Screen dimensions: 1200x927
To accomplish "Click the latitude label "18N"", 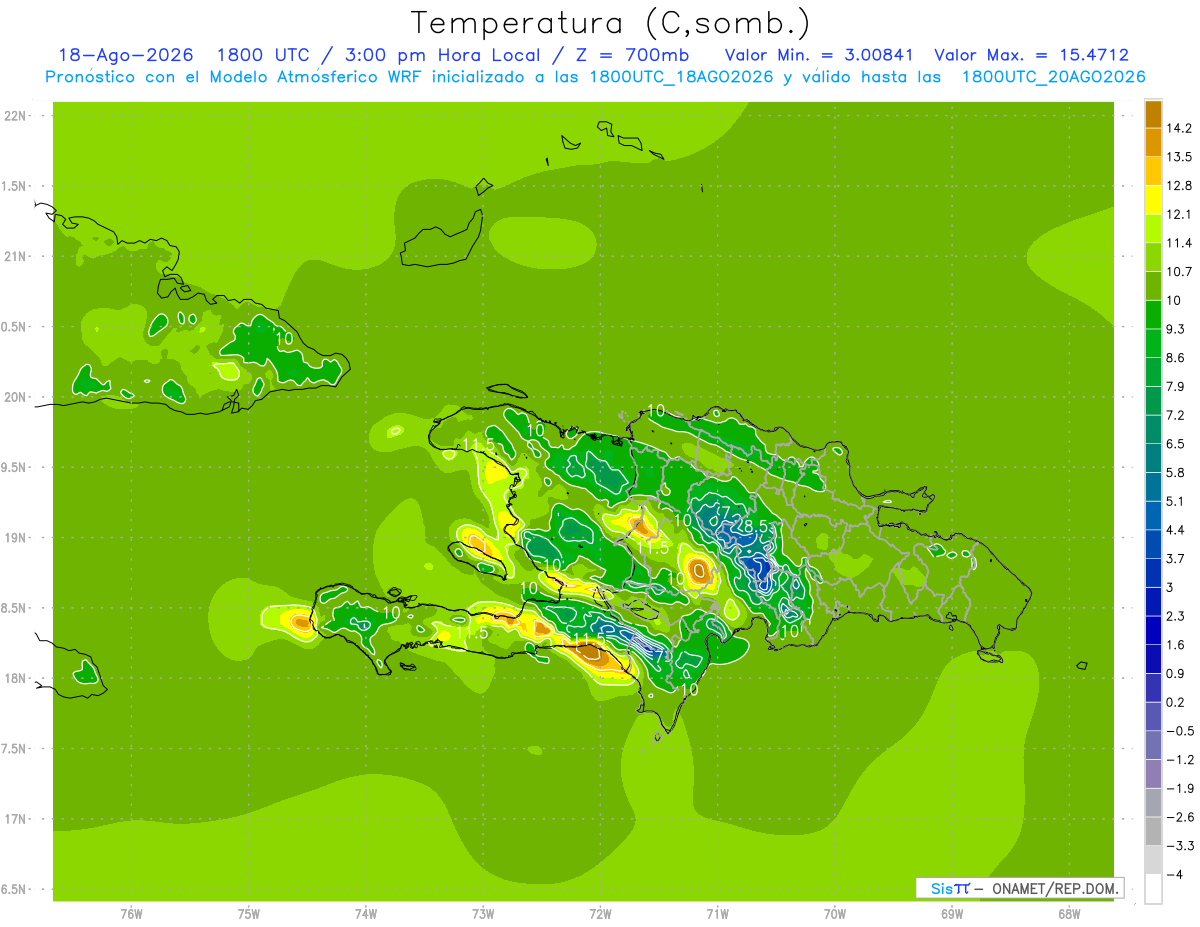I will pyautogui.click(x=14, y=679).
